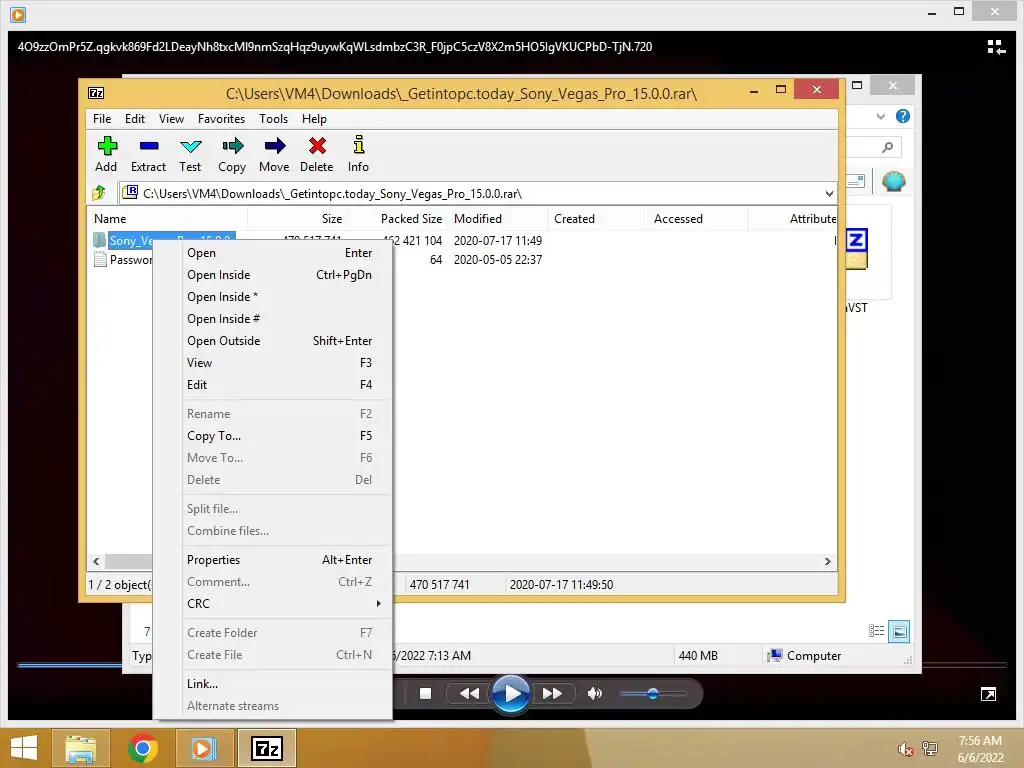
Task: Click the 7-Zip address path field
Action: [477, 194]
